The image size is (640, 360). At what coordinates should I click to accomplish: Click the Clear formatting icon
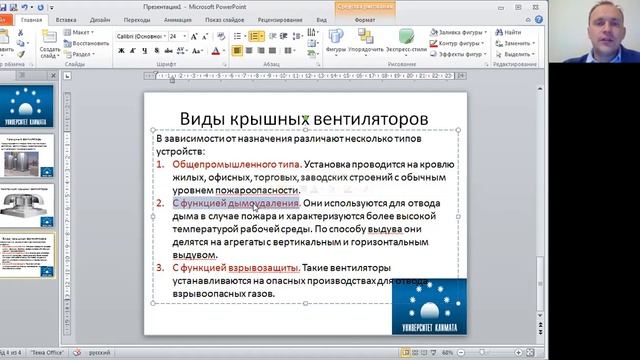[x=221, y=36]
